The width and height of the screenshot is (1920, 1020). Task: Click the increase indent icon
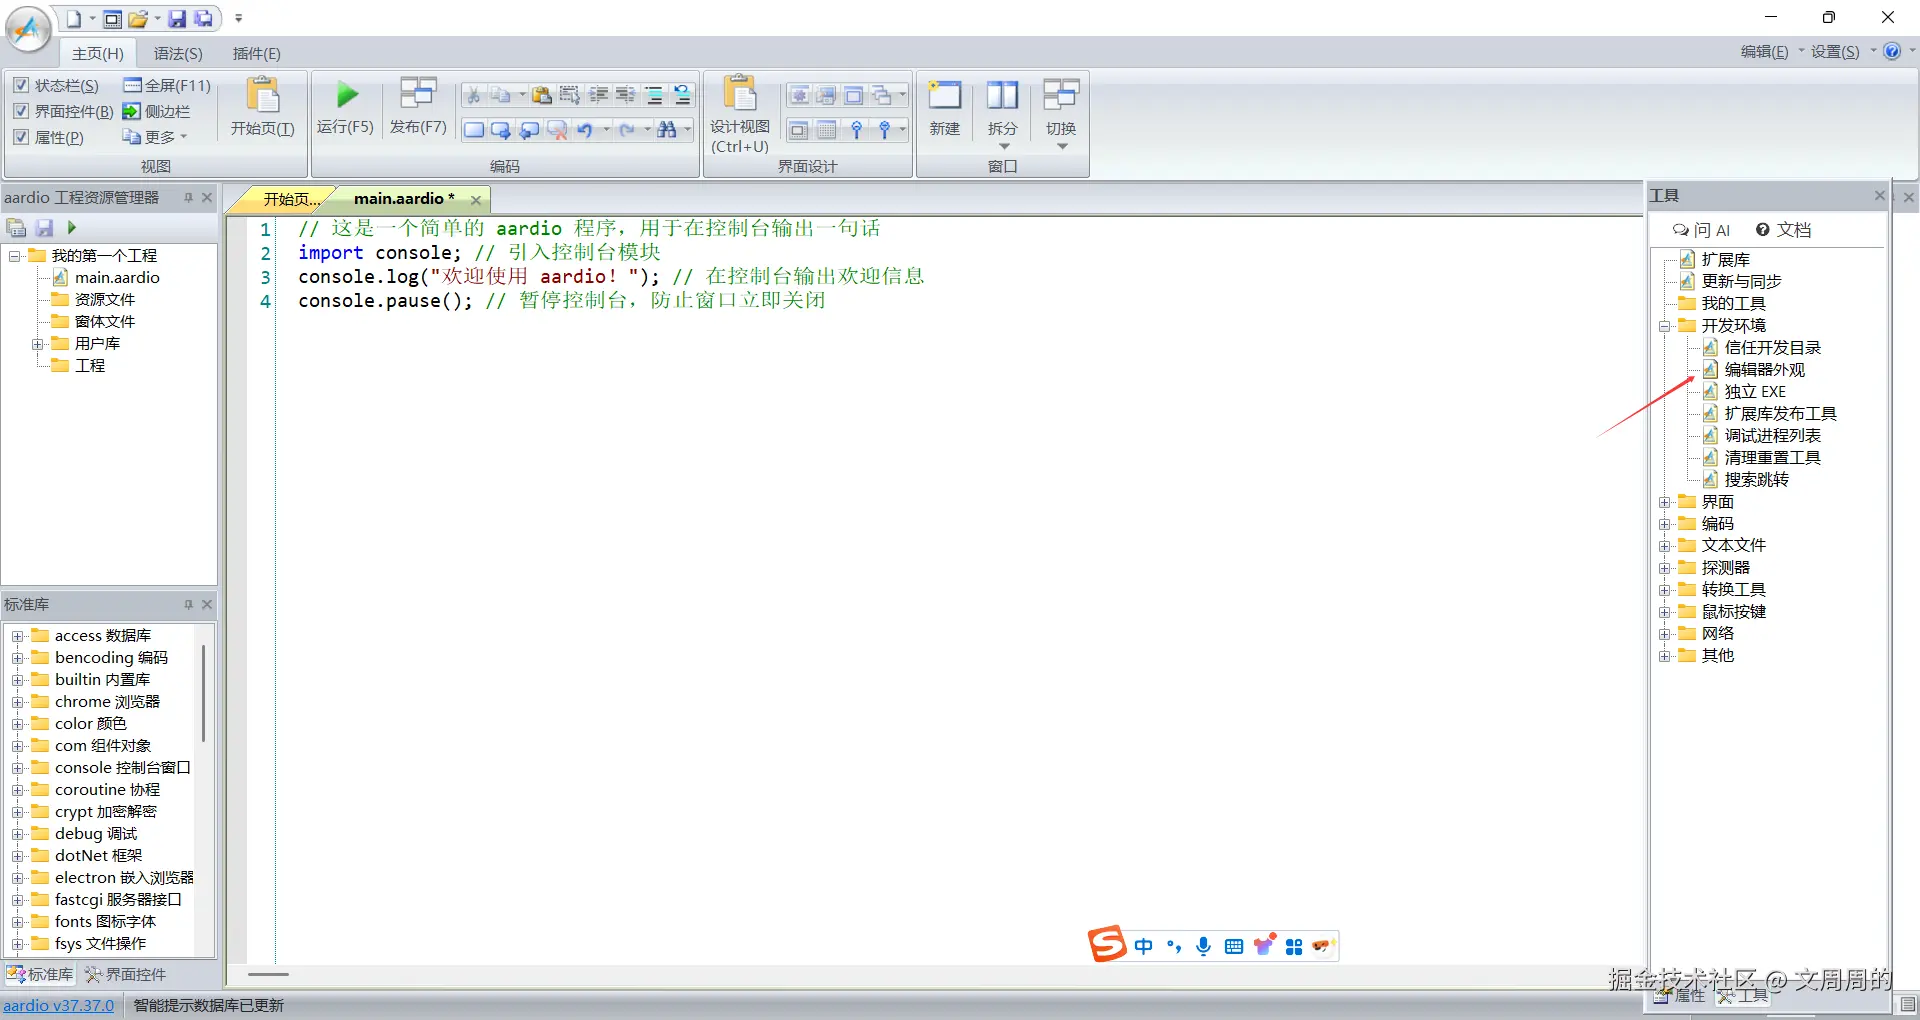(x=598, y=95)
